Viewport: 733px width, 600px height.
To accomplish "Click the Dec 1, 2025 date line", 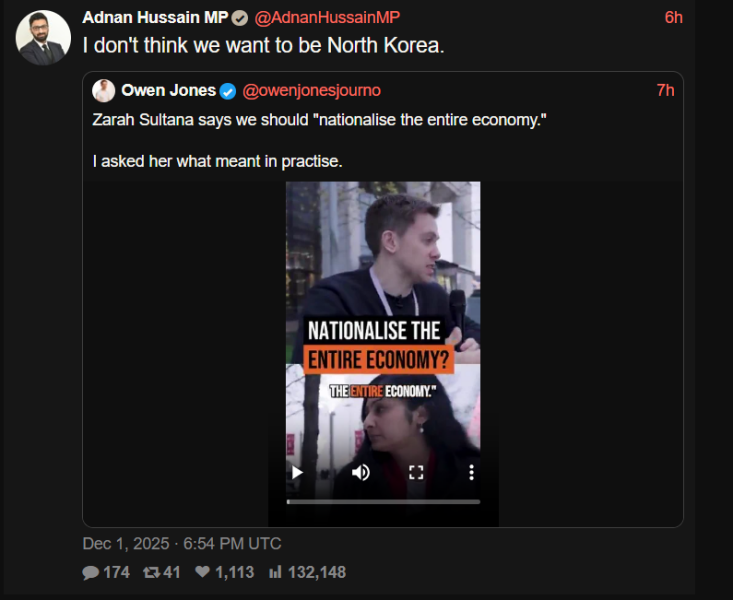I will pos(182,544).
